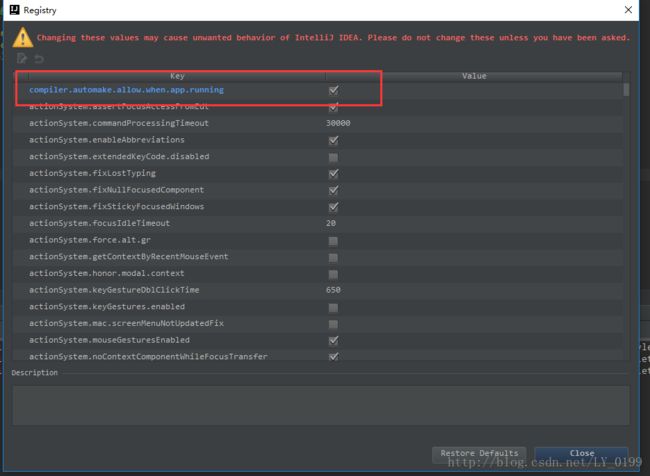The image size is (650, 476).
Task: Click the Restore Defaults button
Action: (479, 453)
